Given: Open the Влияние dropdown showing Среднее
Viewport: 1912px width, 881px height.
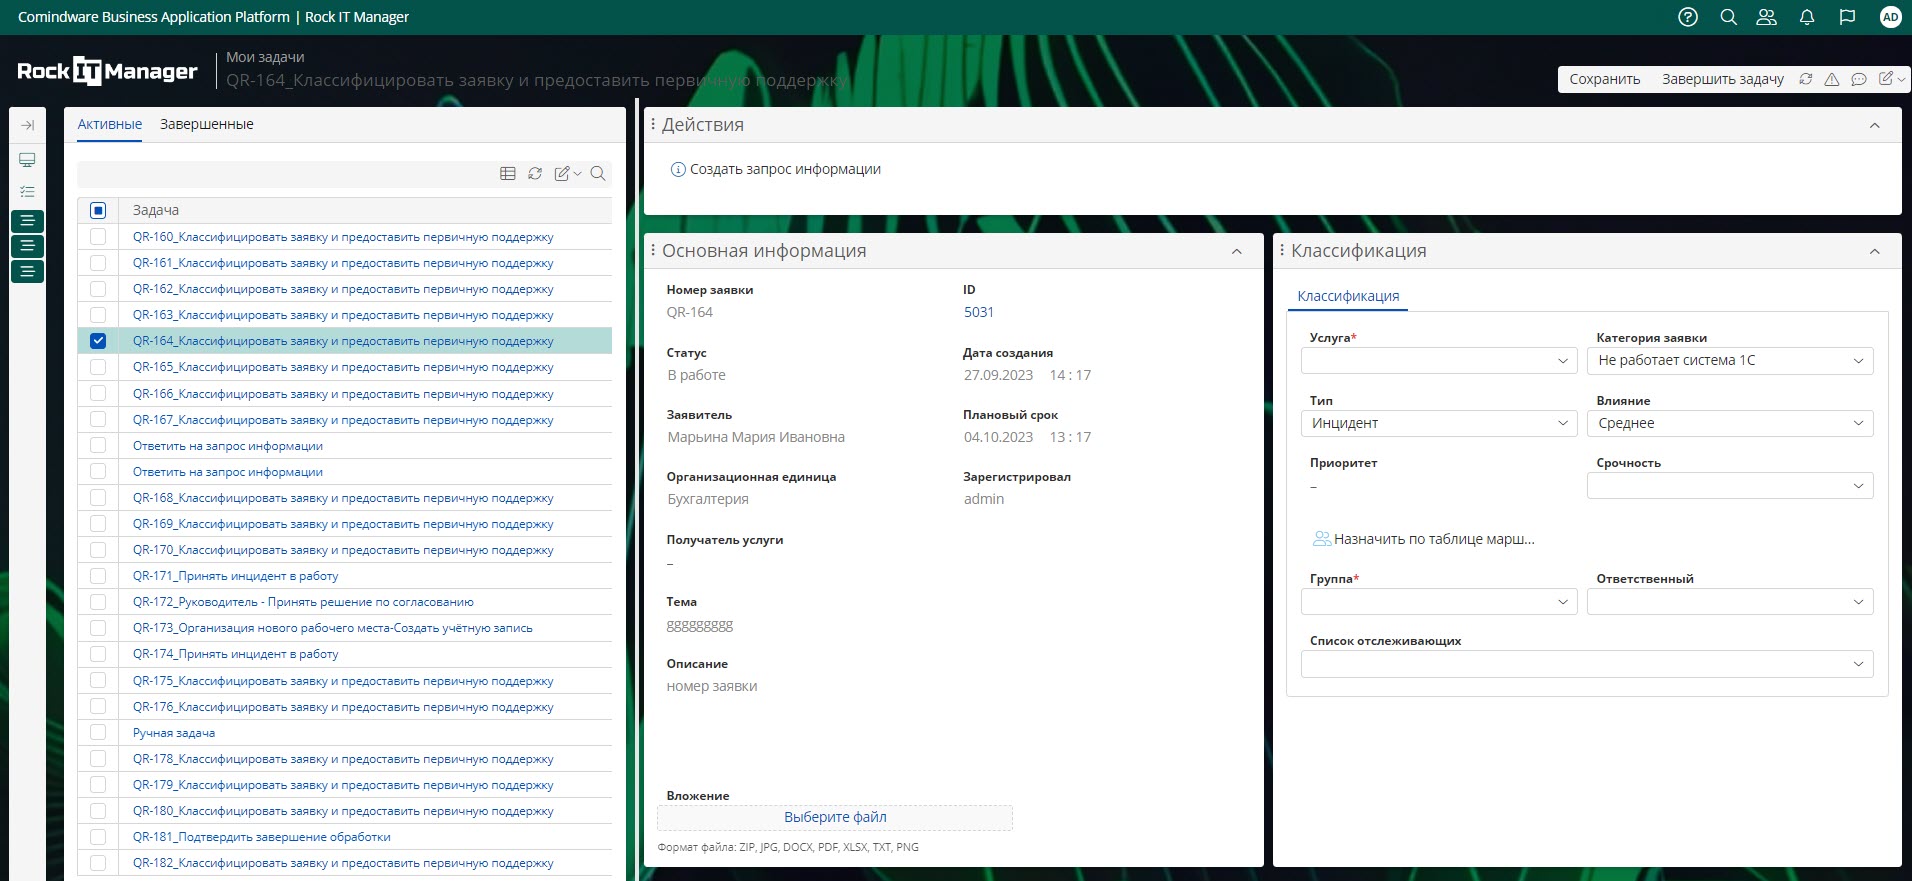Looking at the screenshot, I should coord(1730,424).
